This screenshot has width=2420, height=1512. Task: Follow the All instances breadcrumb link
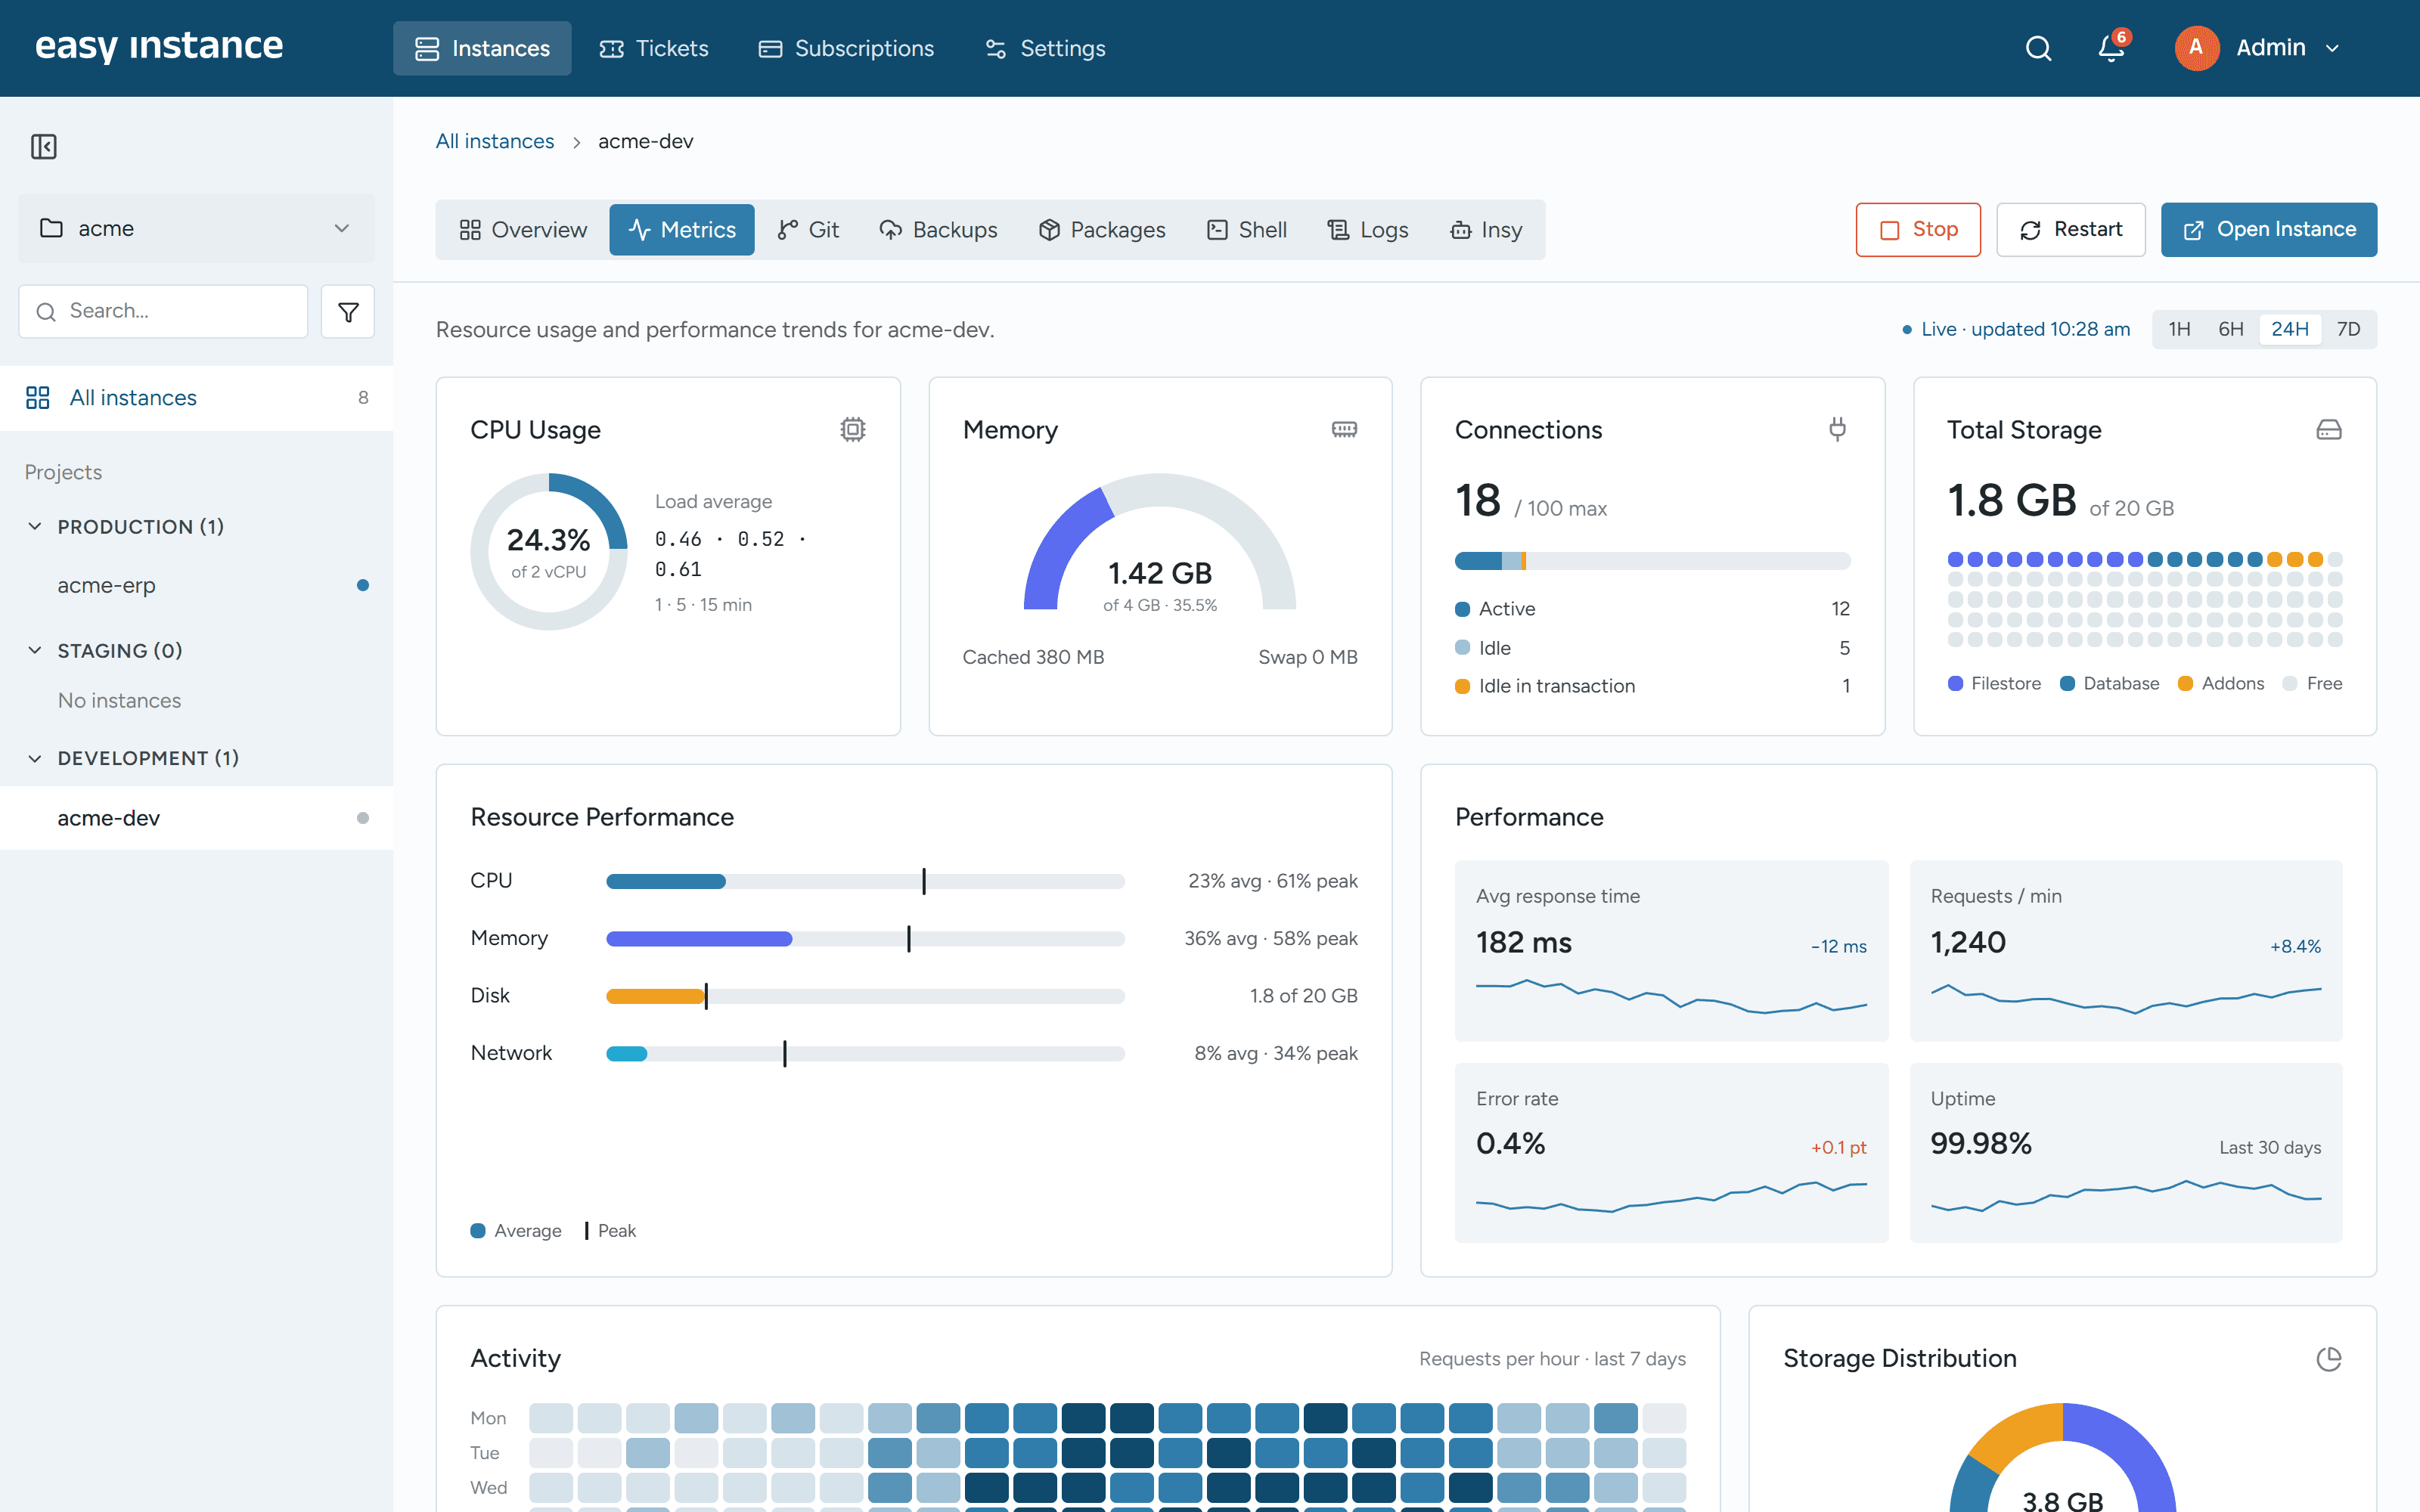click(495, 141)
